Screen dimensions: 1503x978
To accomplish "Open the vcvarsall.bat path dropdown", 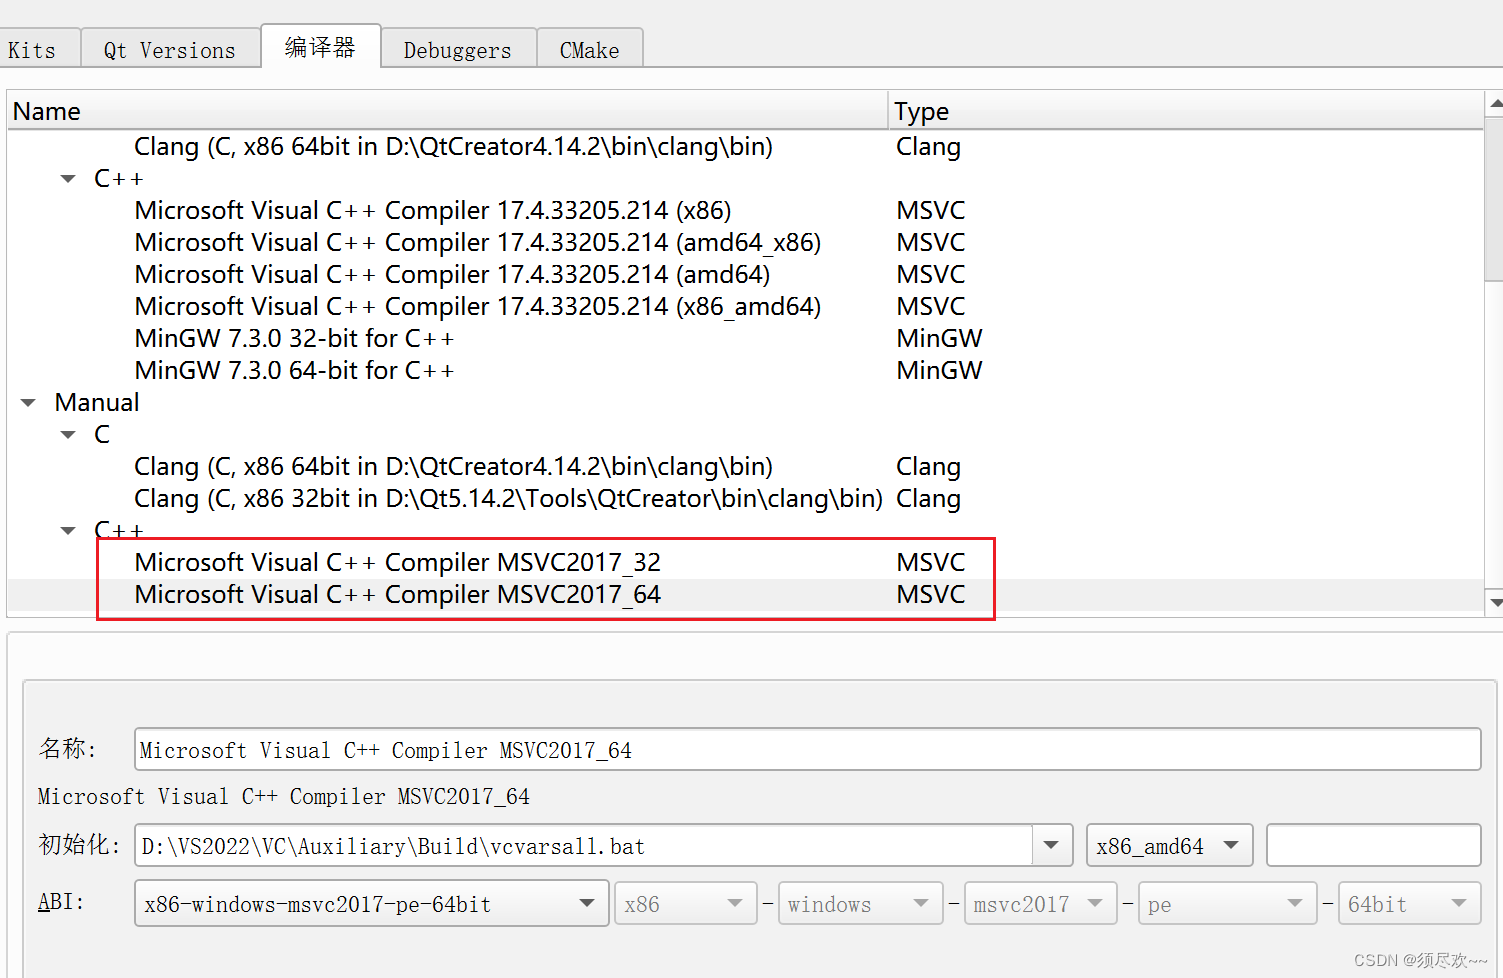I will (1051, 846).
